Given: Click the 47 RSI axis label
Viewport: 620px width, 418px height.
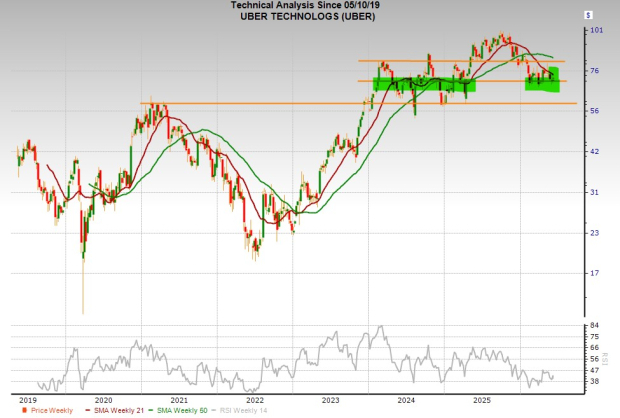Looking at the screenshot, I should coord(594,371).
